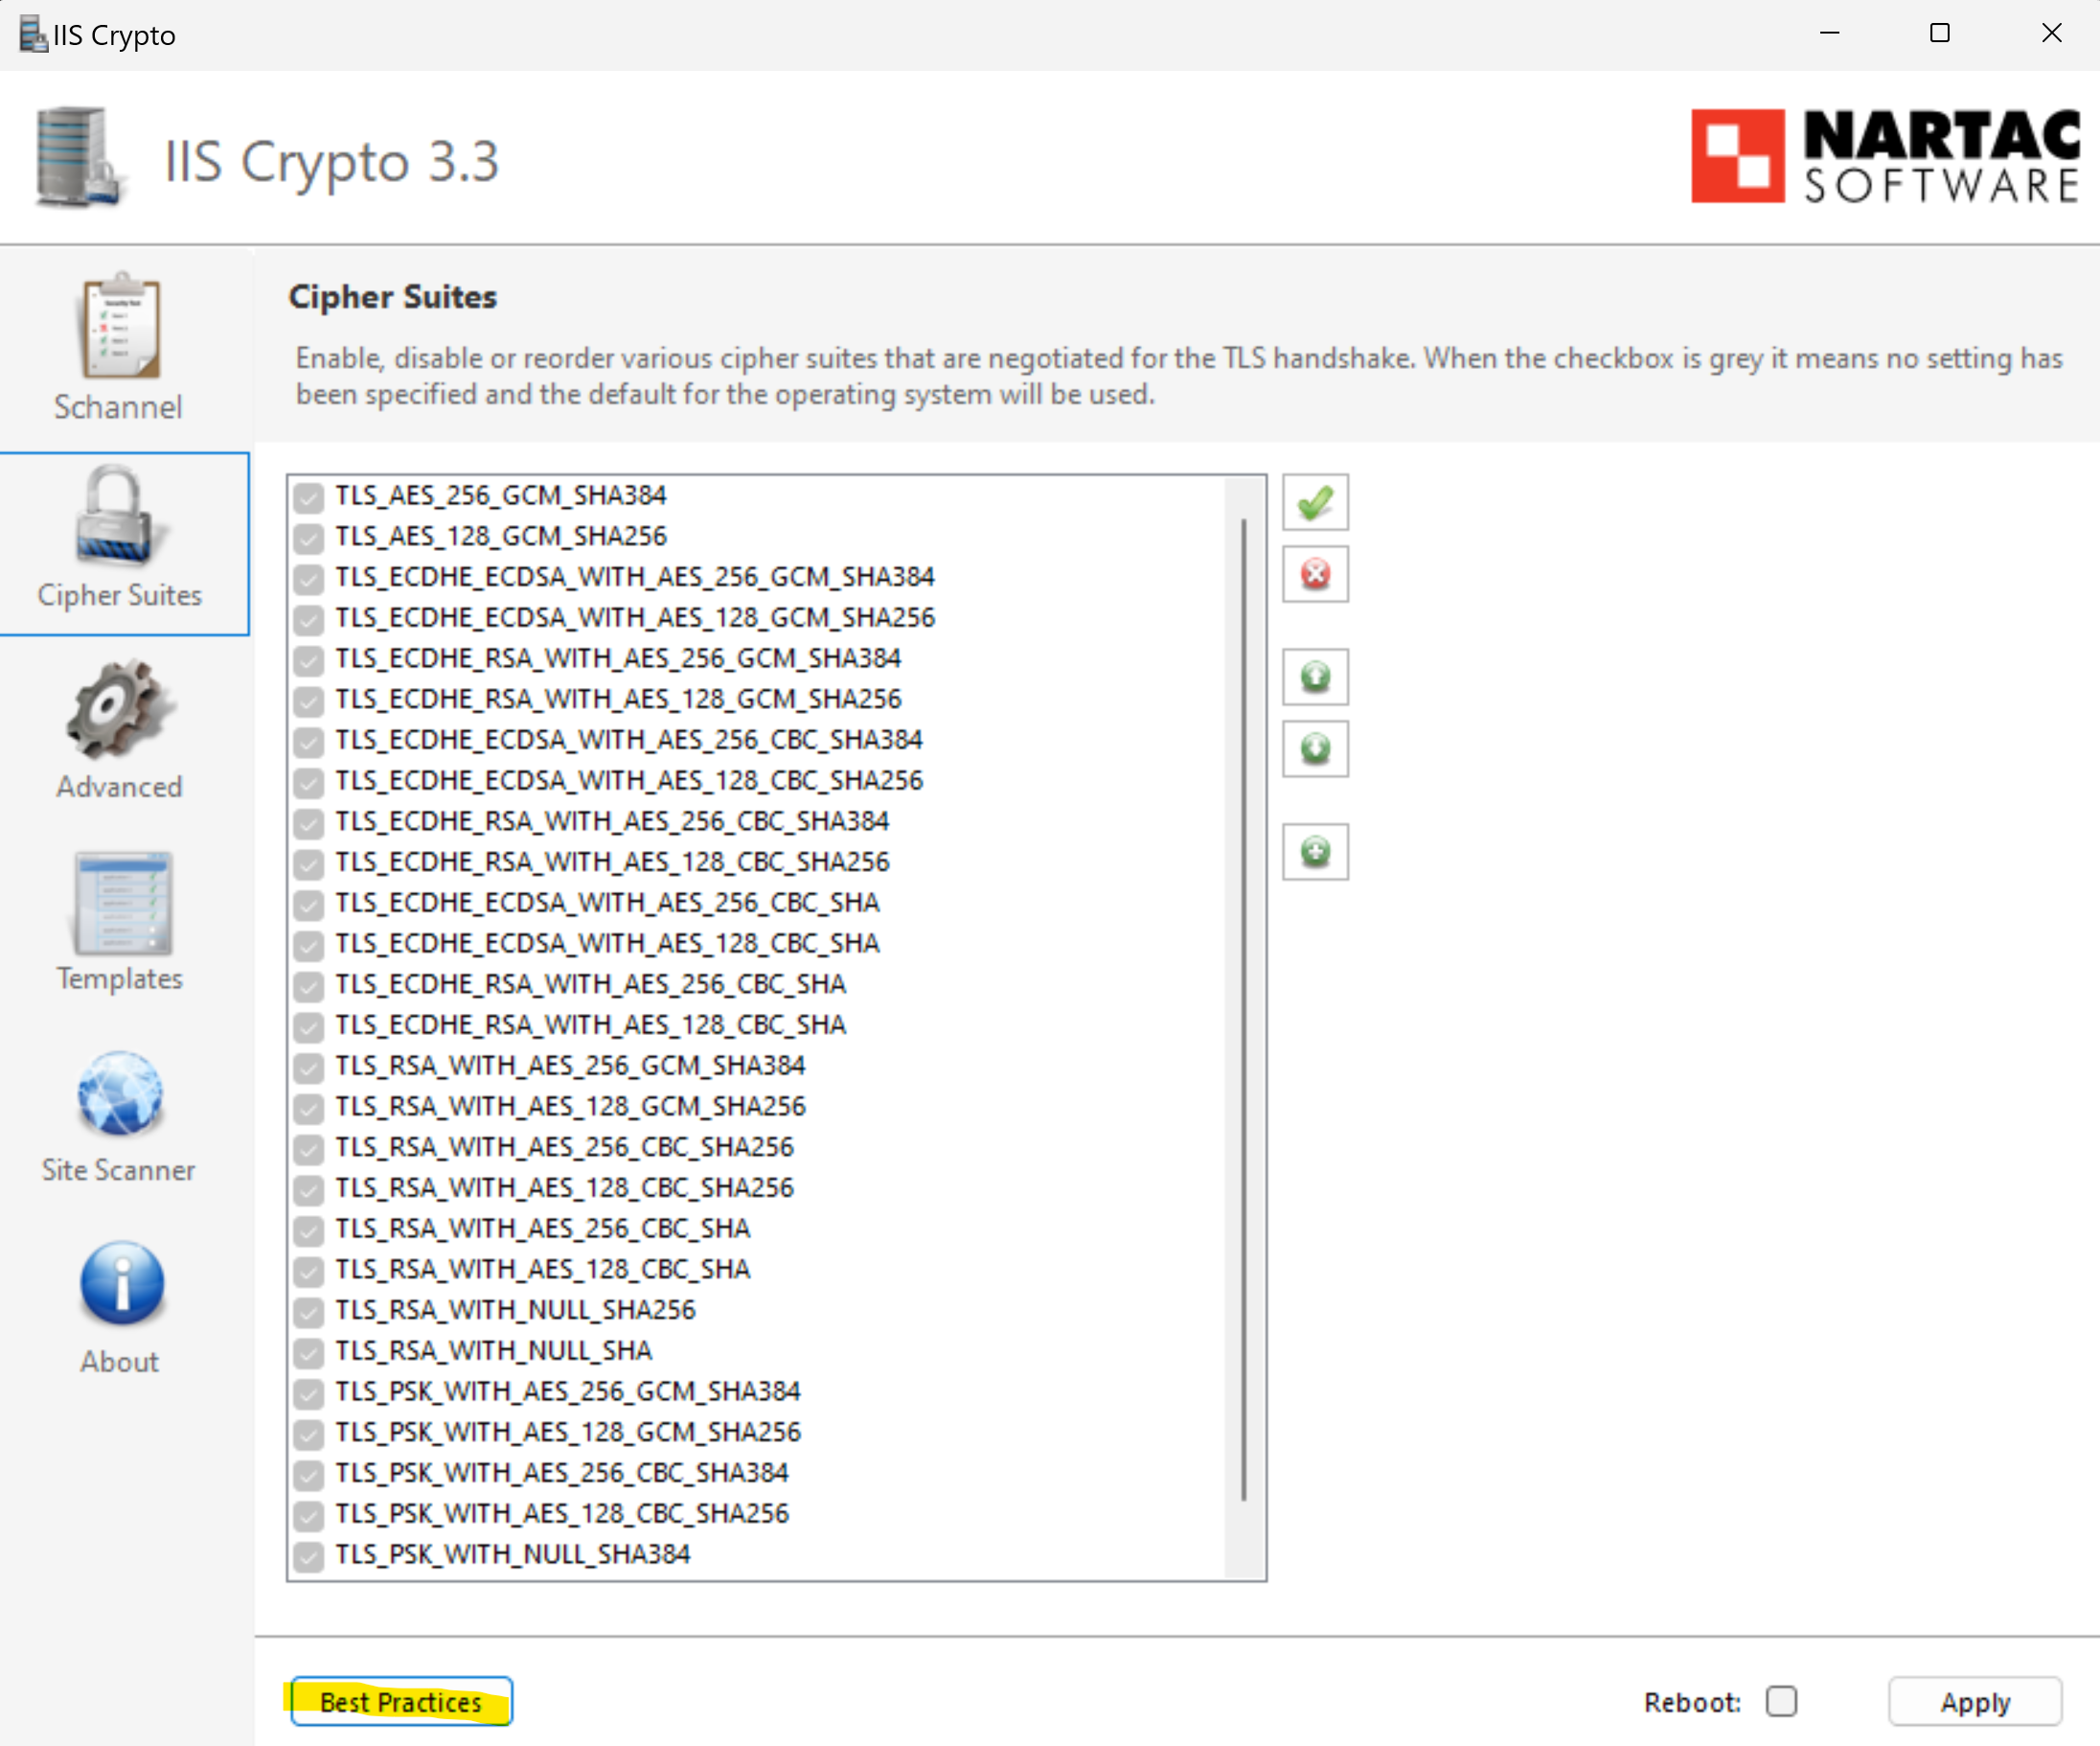Enable the Reboot checkbox
Image resolution: width=2100 pixels, height=1746 pixels.
pos(1781,1701)
